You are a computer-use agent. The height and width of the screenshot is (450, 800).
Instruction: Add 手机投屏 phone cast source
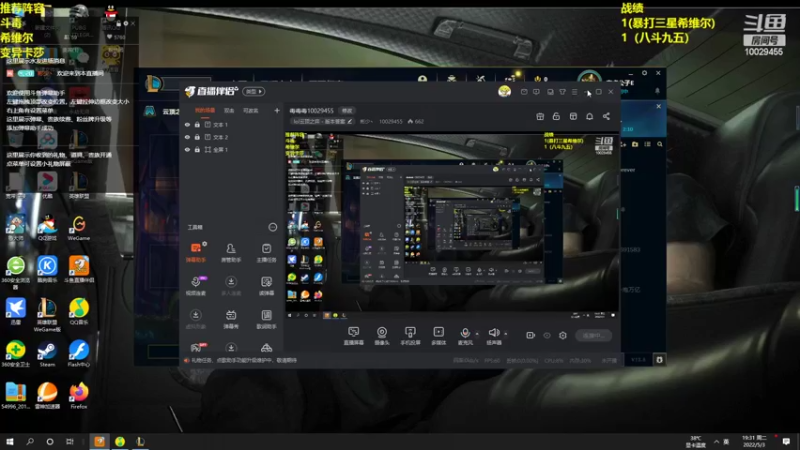410,336
